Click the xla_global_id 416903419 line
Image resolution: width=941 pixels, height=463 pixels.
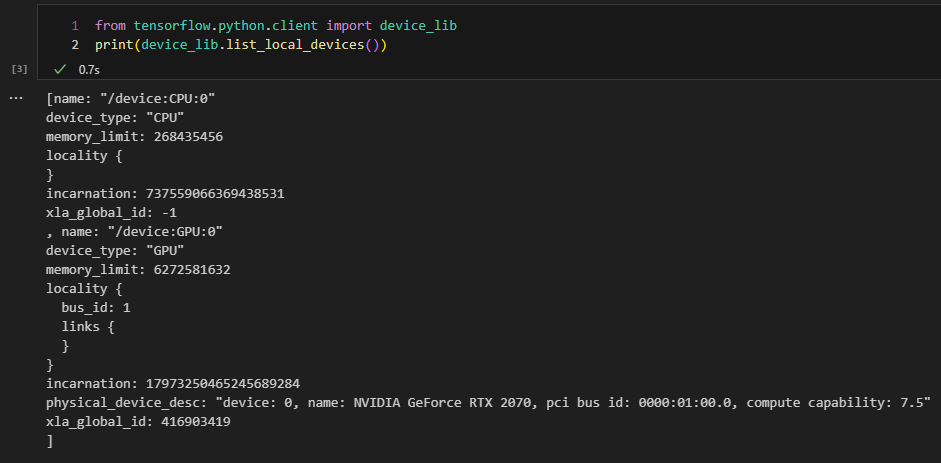[x=138, y=421]
